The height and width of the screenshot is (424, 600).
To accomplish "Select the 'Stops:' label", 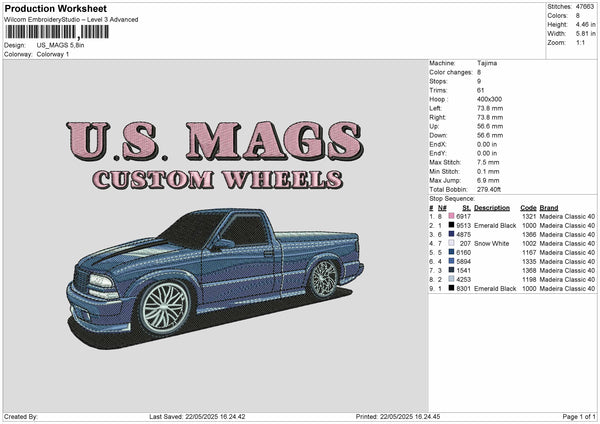I will coord(438,81).
